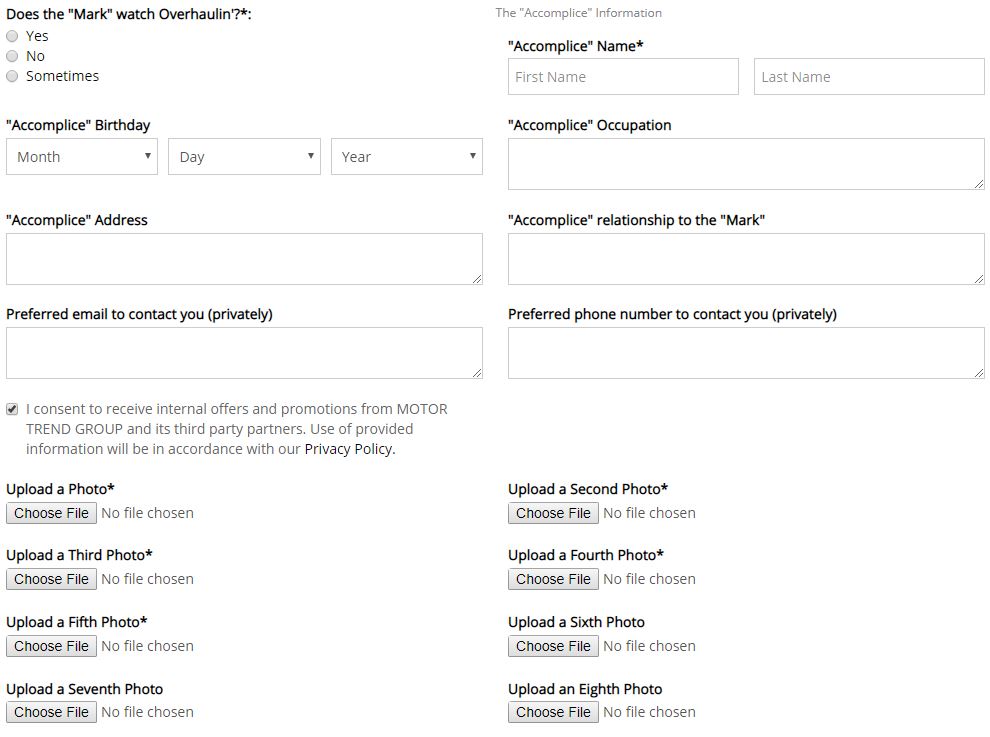The width and height of the screenshot is (990, 737).
Task: Choose a file for the Fifth Photo
Action: tap(52, 646)
